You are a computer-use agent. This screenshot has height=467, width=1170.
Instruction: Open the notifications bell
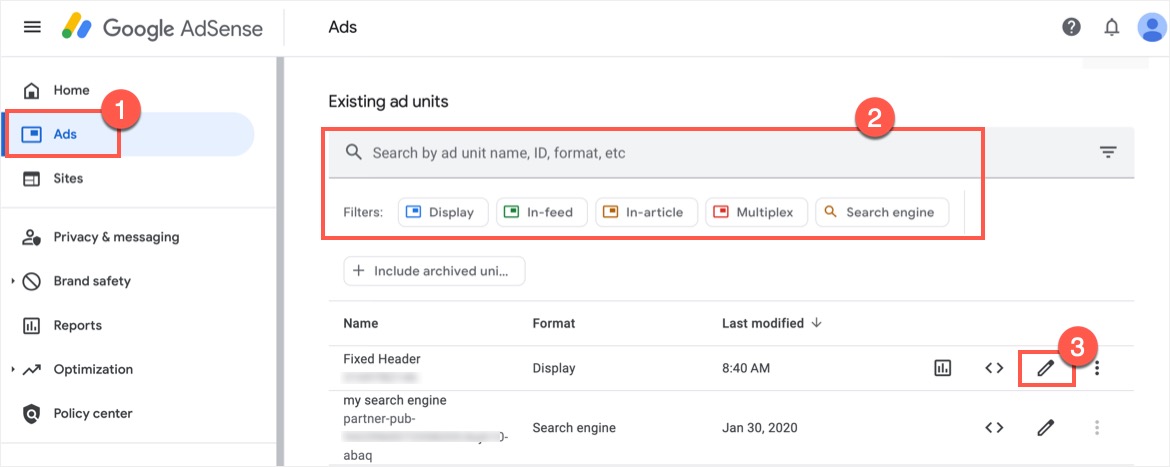[x=1112, y=28]
